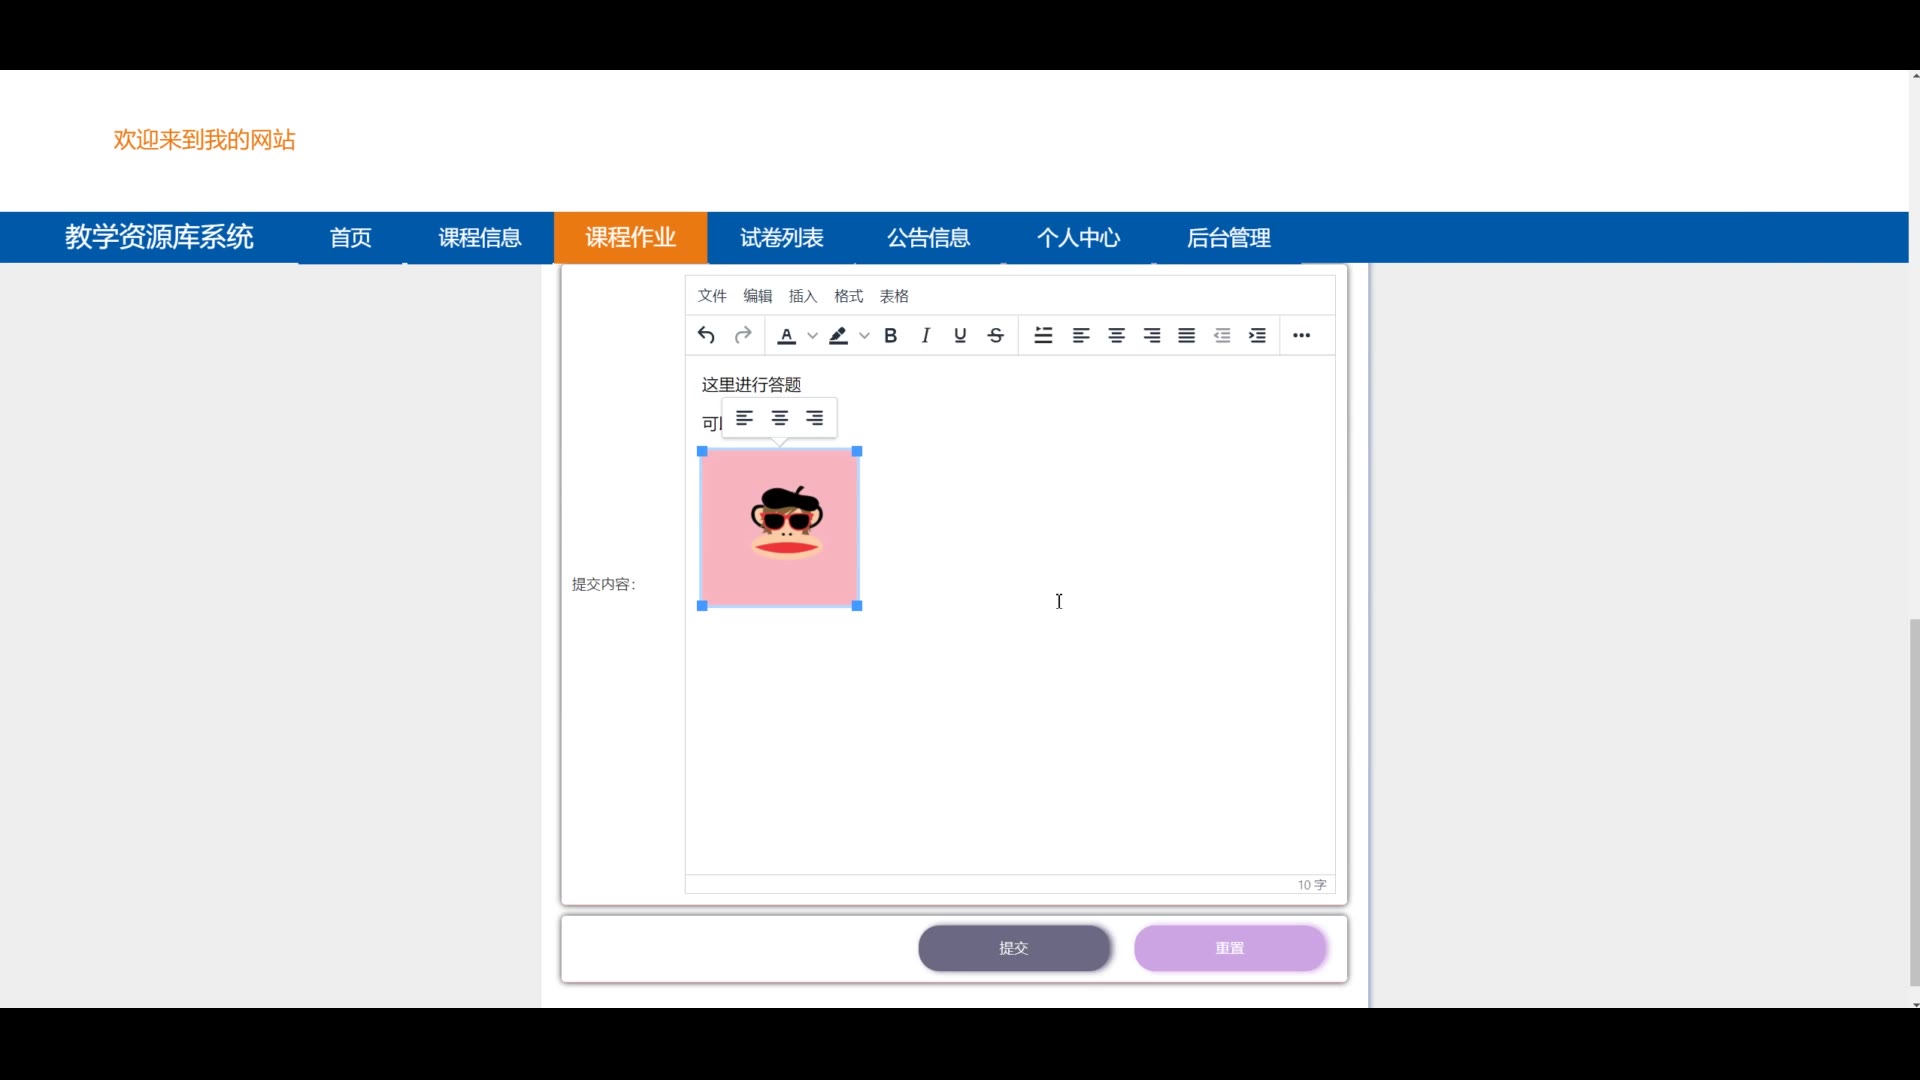This screenshot has height=1080, width=1920.
Task: Click the 提交 submit button
Action: [x=1014, y=948]
